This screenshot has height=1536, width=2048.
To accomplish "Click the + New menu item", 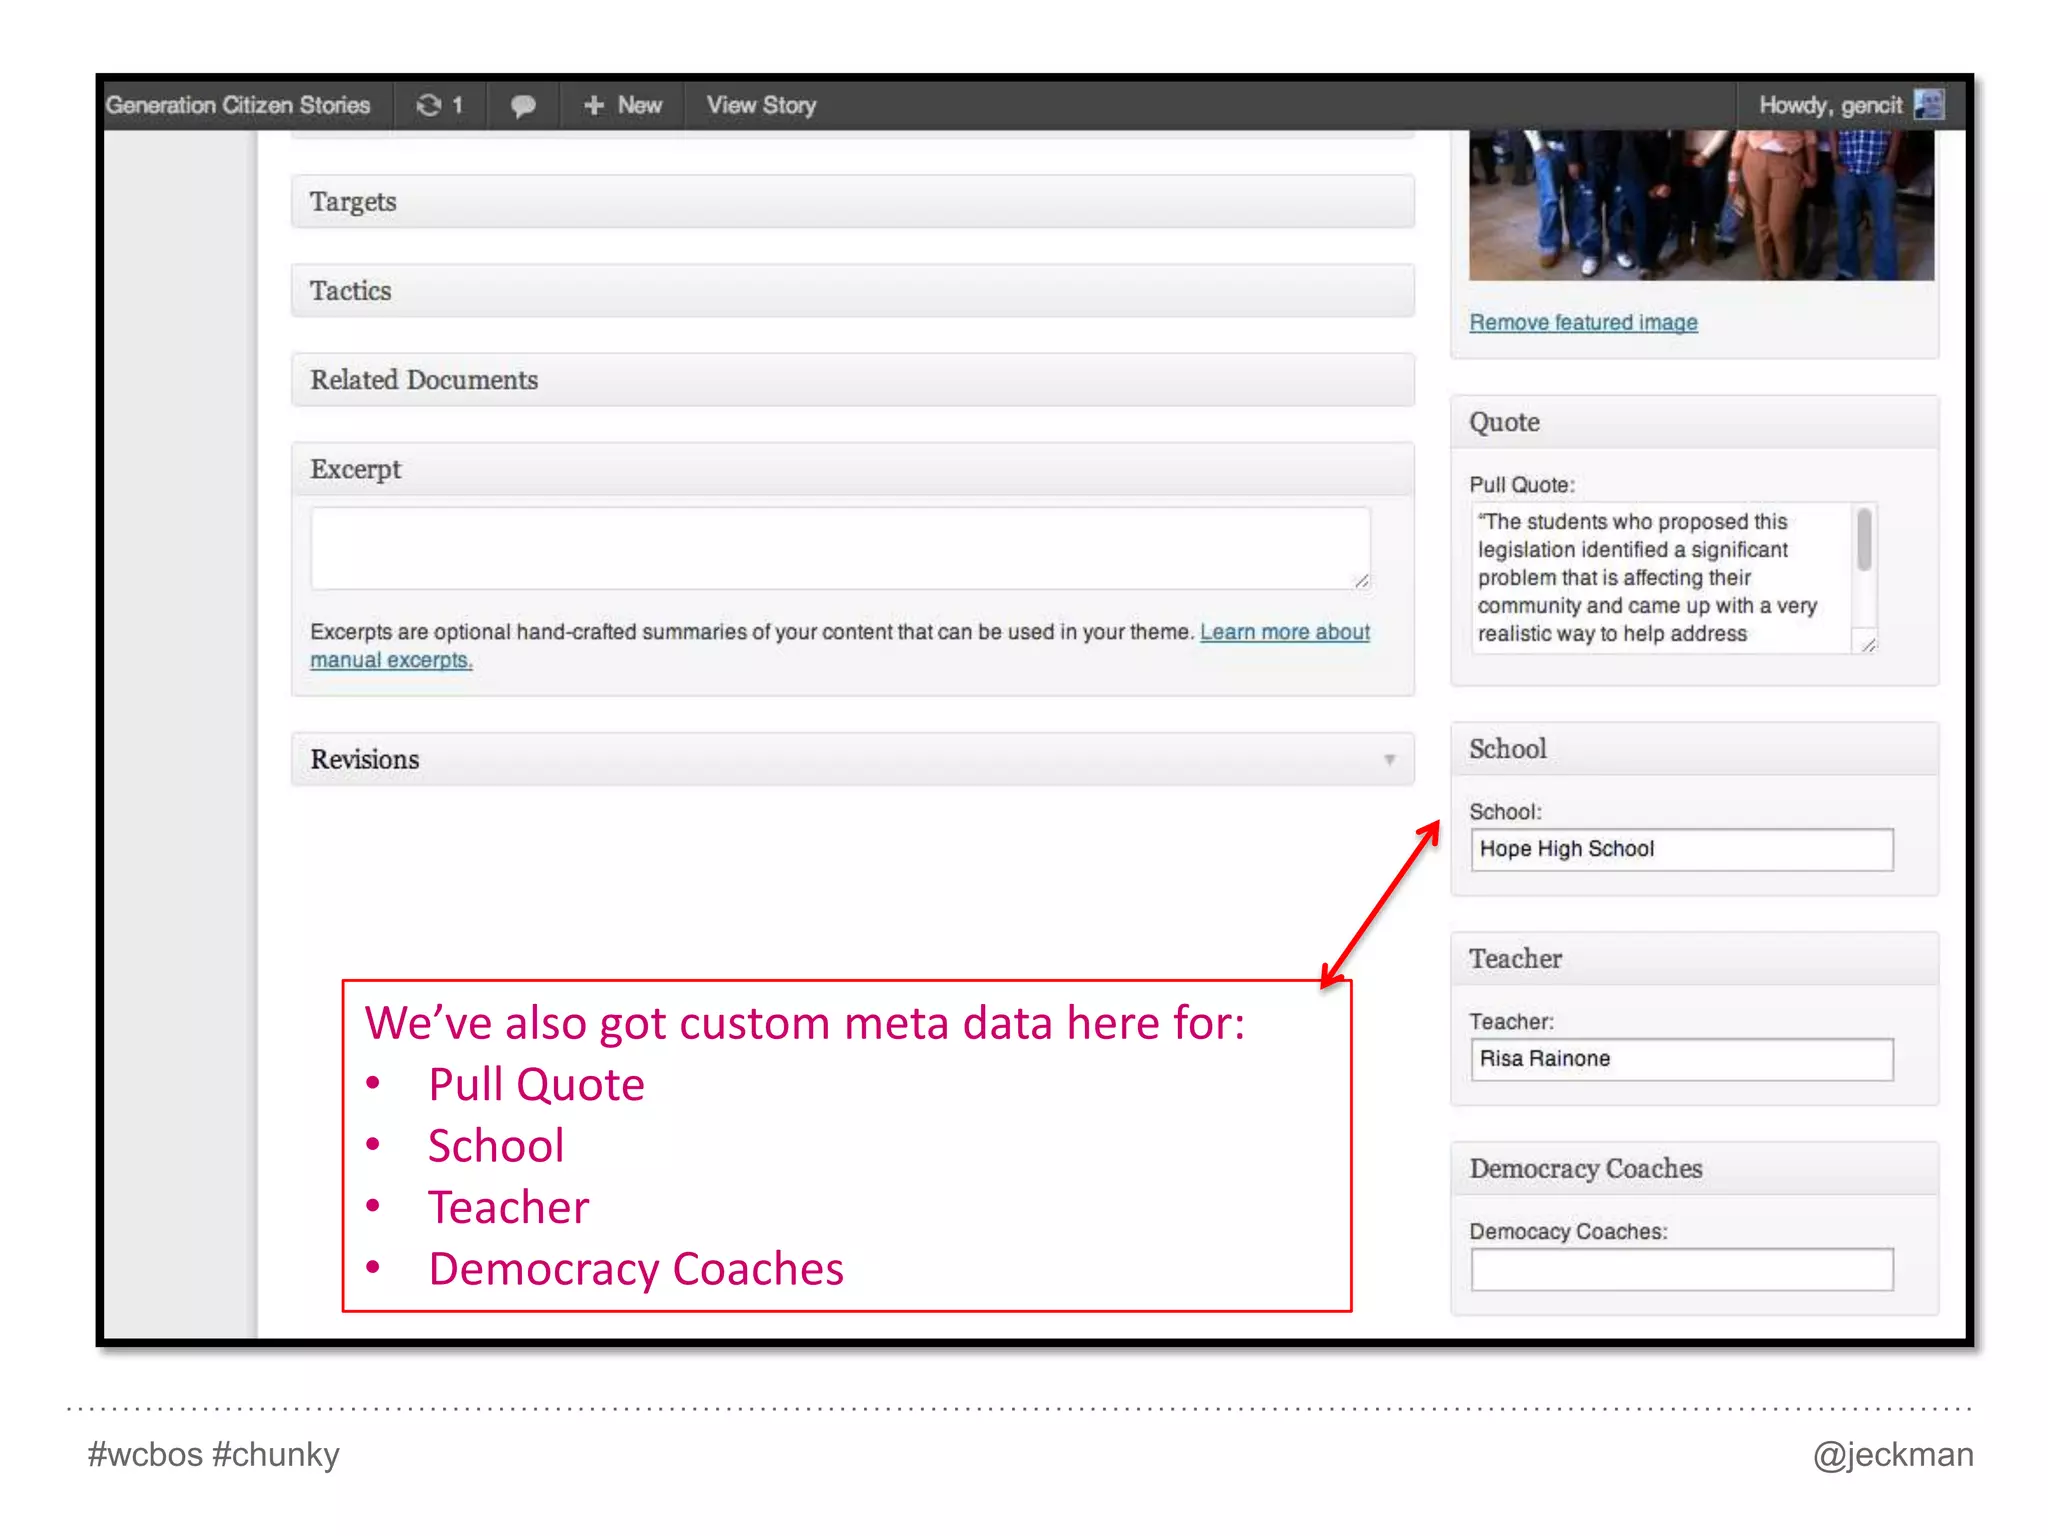I will click(x=622, y=105).
